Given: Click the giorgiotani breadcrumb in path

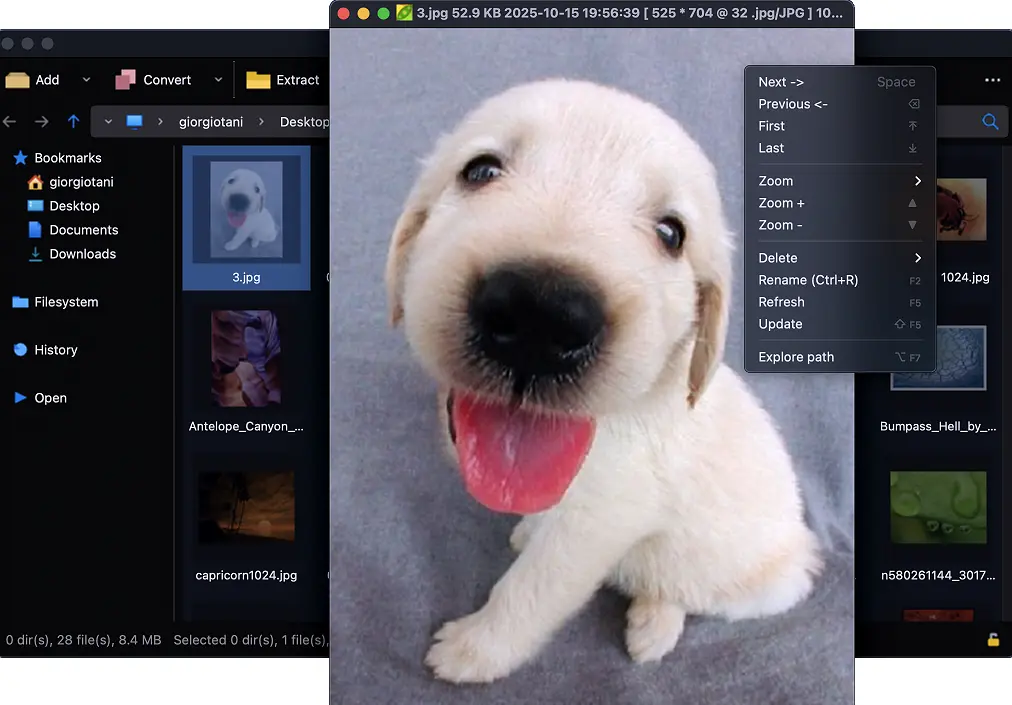Looking at the screenshot, I should click(212, 122).
